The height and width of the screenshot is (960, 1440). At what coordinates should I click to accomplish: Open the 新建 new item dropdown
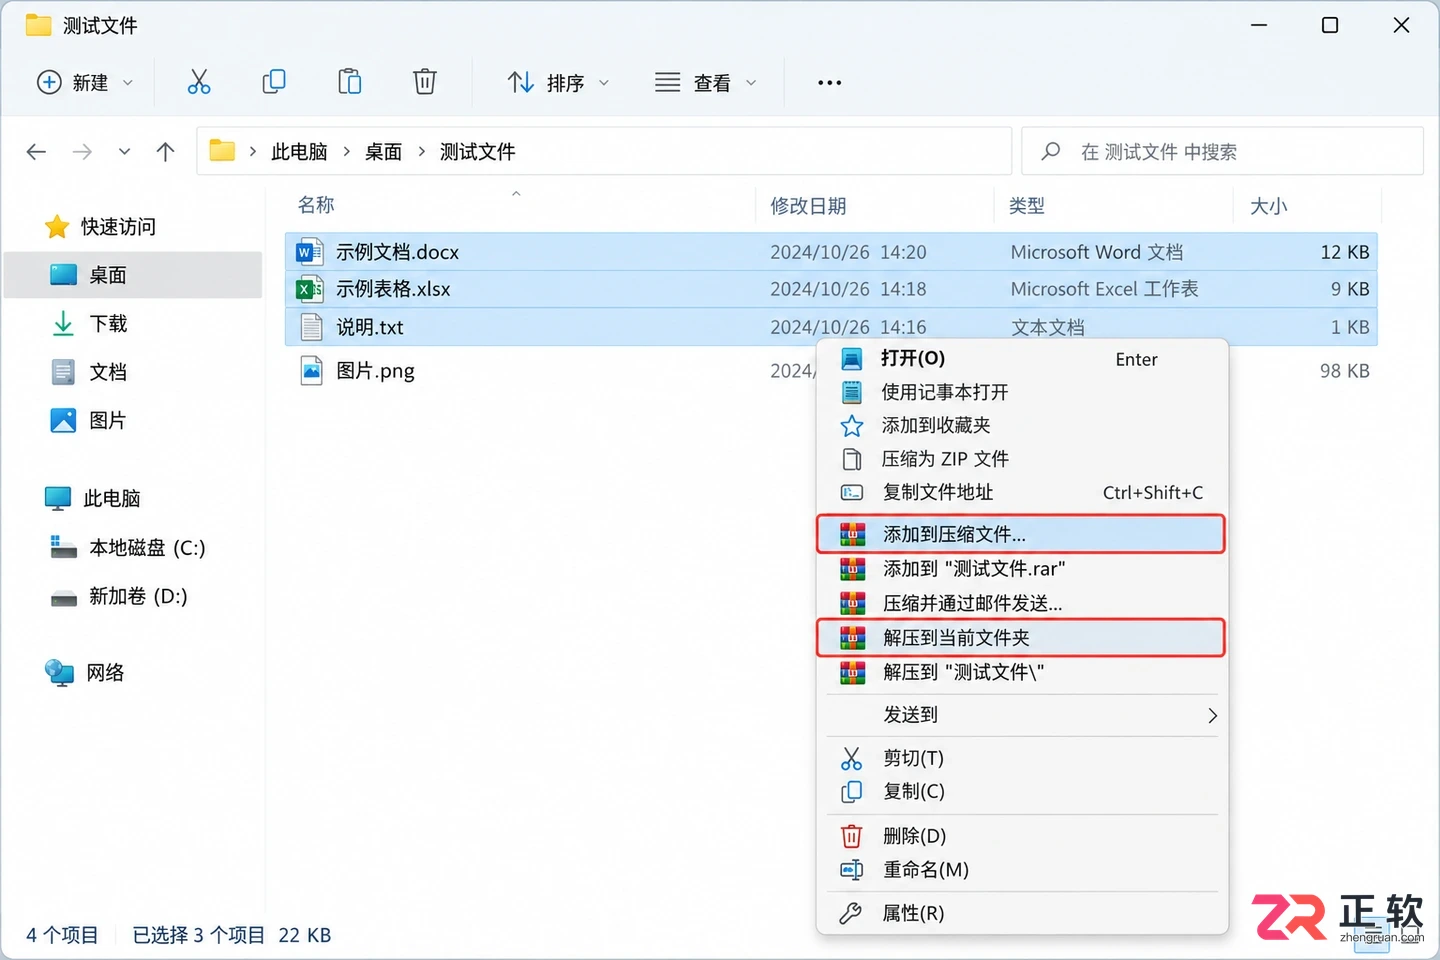(85, 82)
